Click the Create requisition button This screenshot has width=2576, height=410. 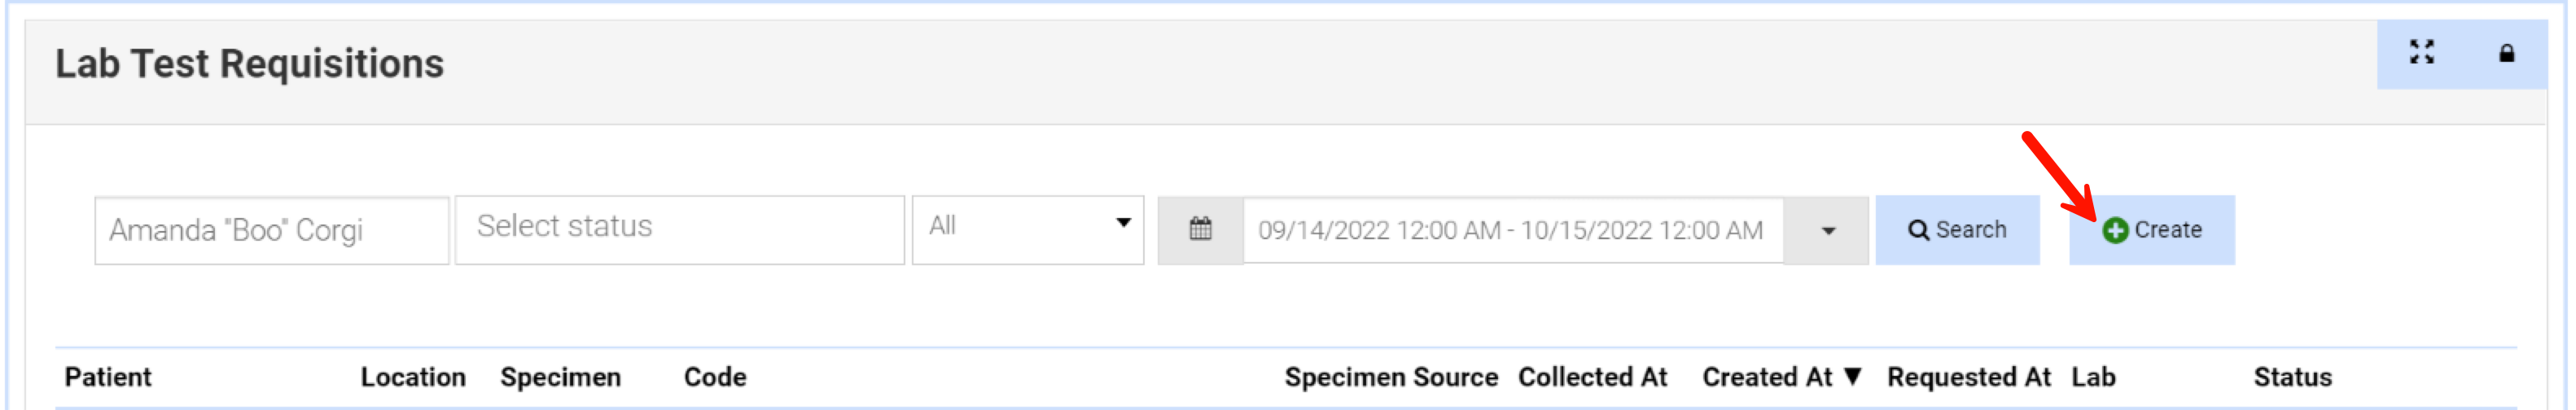[x=2152, y=231]
